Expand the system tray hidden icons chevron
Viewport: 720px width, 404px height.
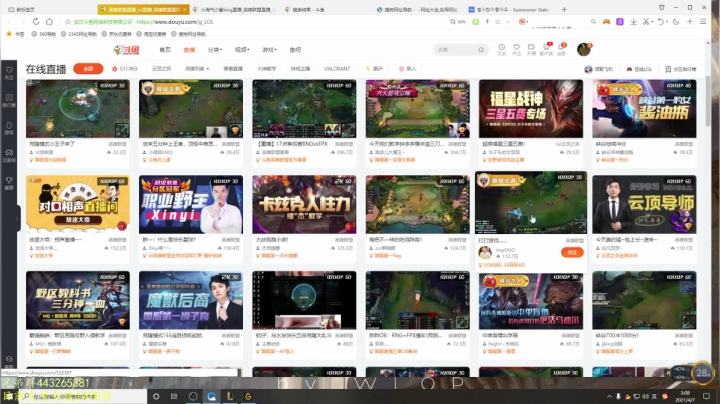609,396
